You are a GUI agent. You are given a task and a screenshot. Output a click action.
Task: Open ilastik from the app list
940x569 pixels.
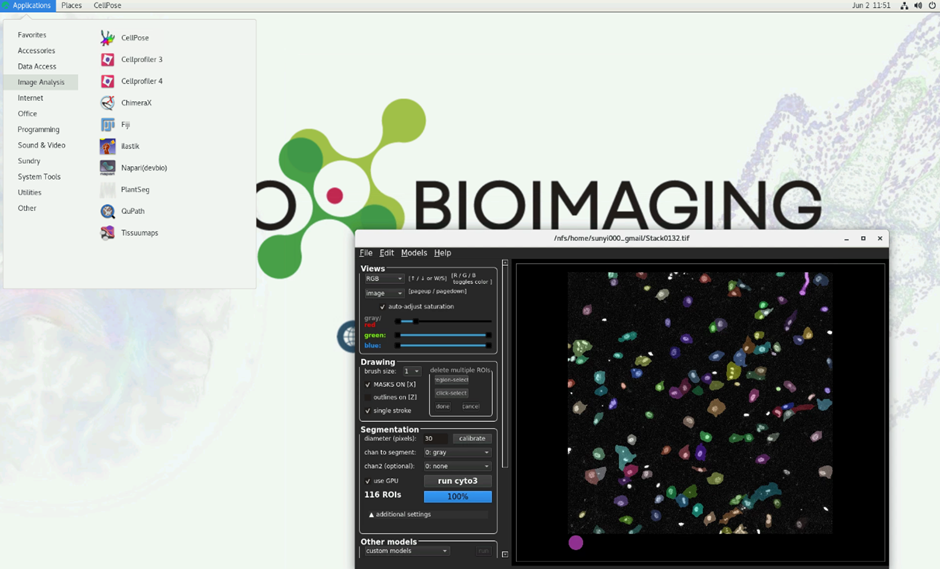(130, 146)
